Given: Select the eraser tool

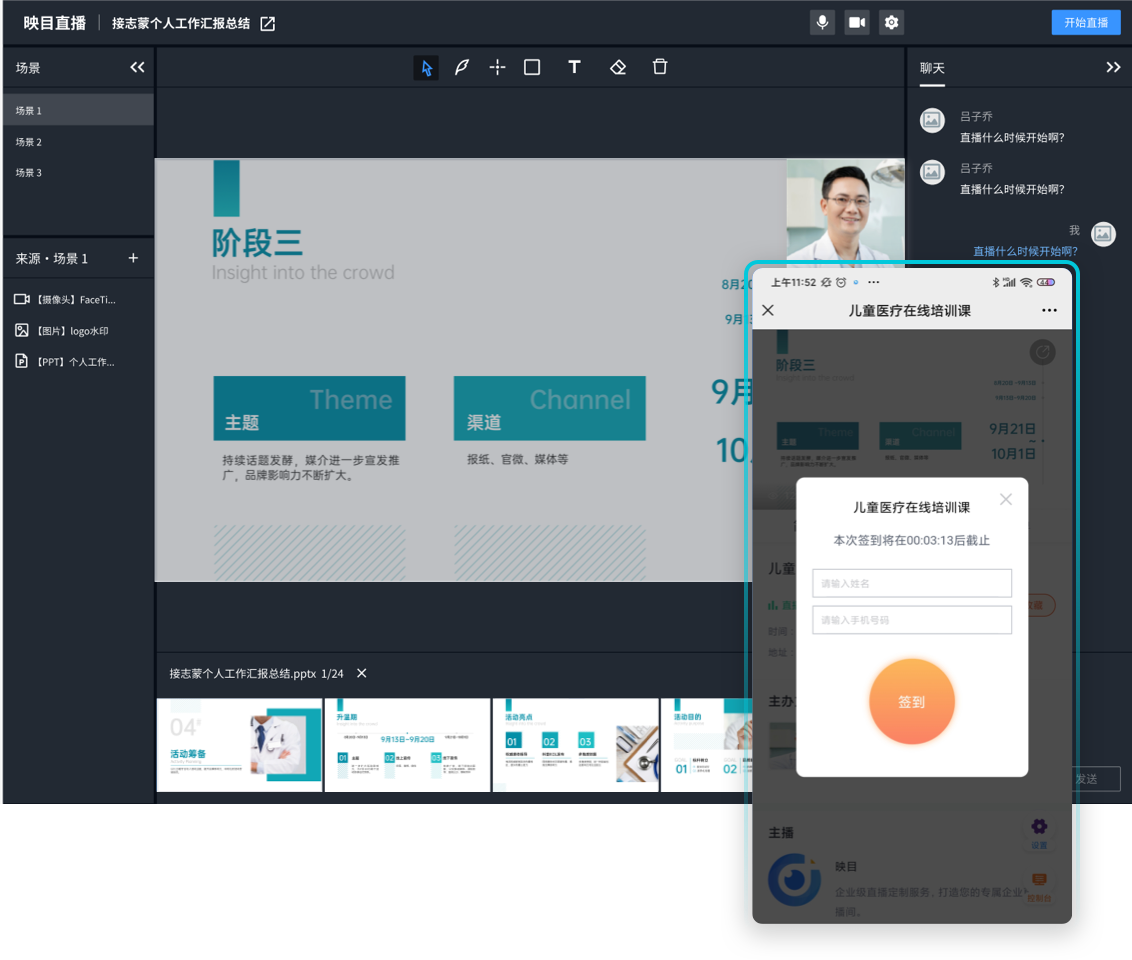Looking at the screenshot, I should [x=618, y=67].
